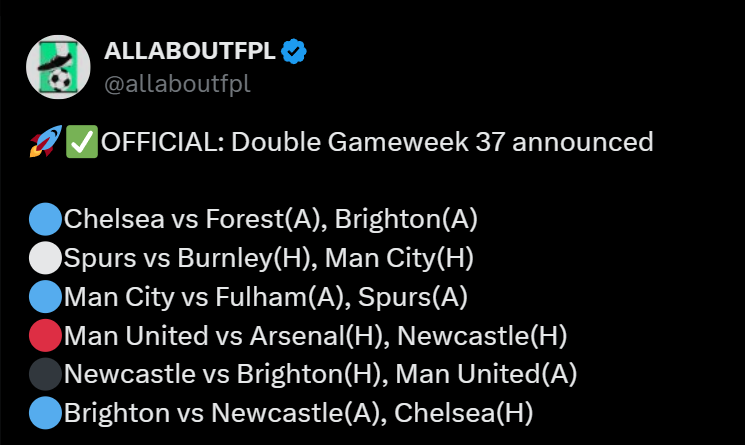745x445 pixels.
Task: Click the rocket emoji in the tweet
Action: [45, 142]
